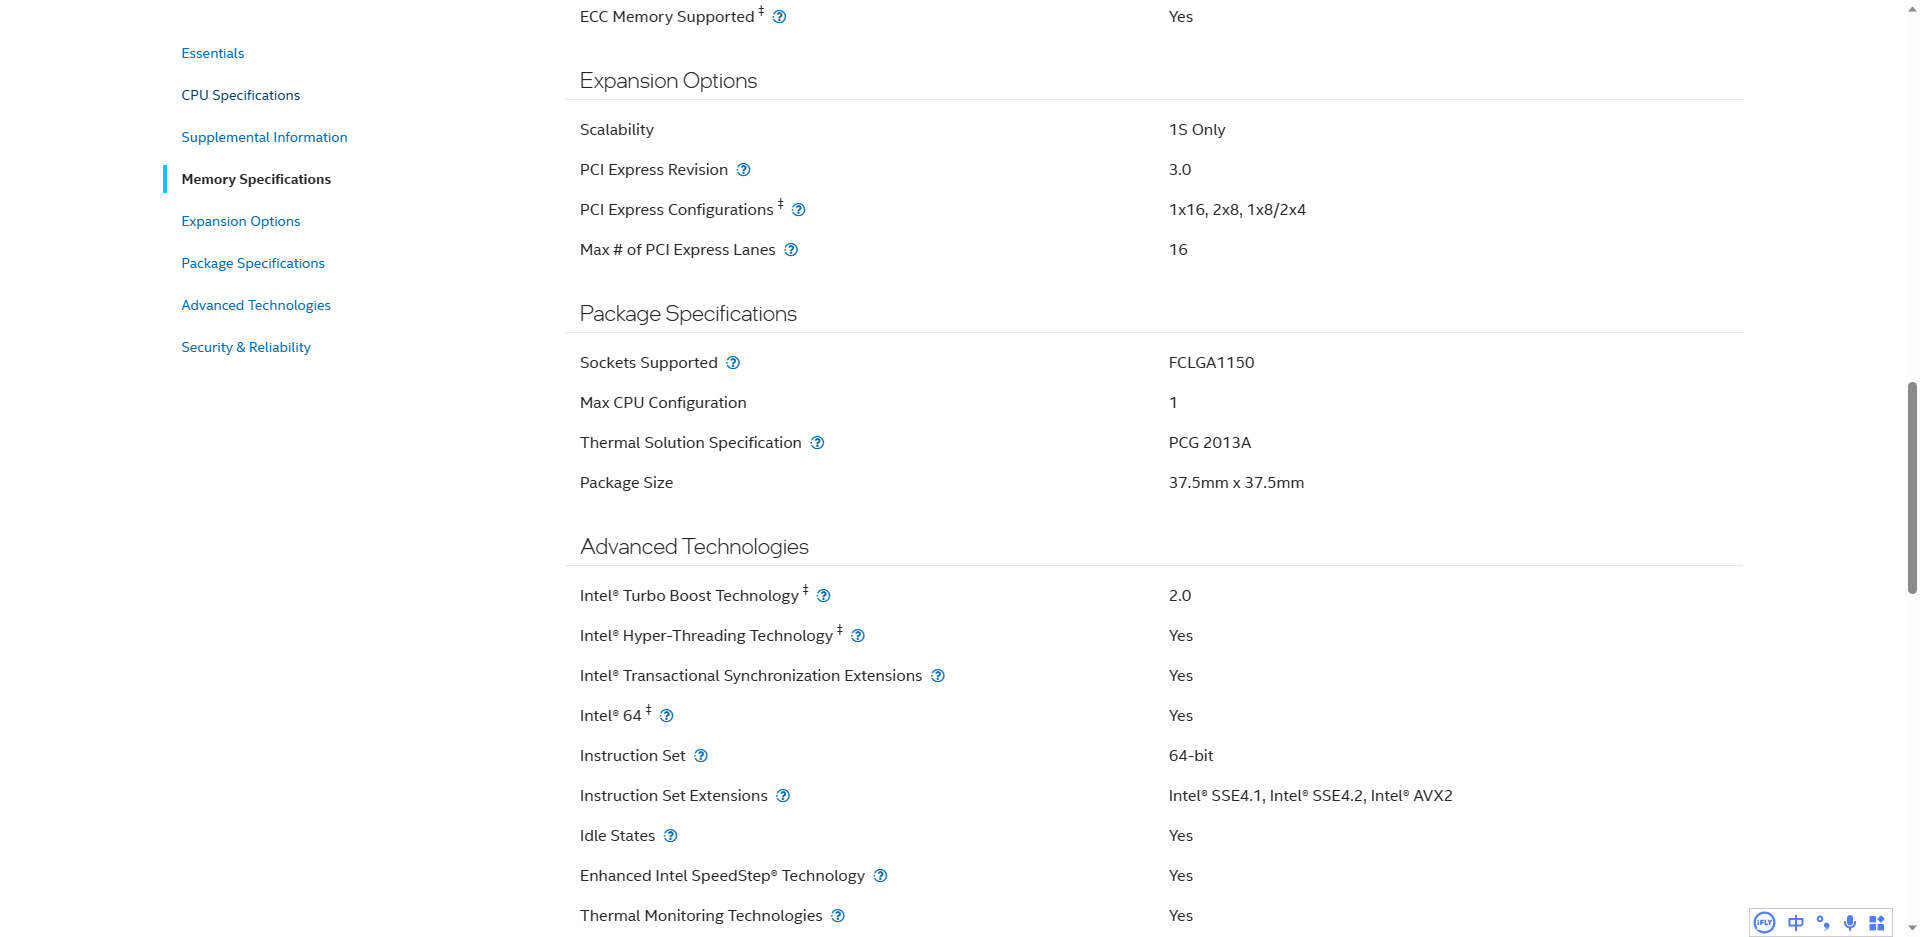This screenshot has height=937, width=1920.
Task: Click Enhanced Intel SpeedStep help icon
Action: (880, 876)
